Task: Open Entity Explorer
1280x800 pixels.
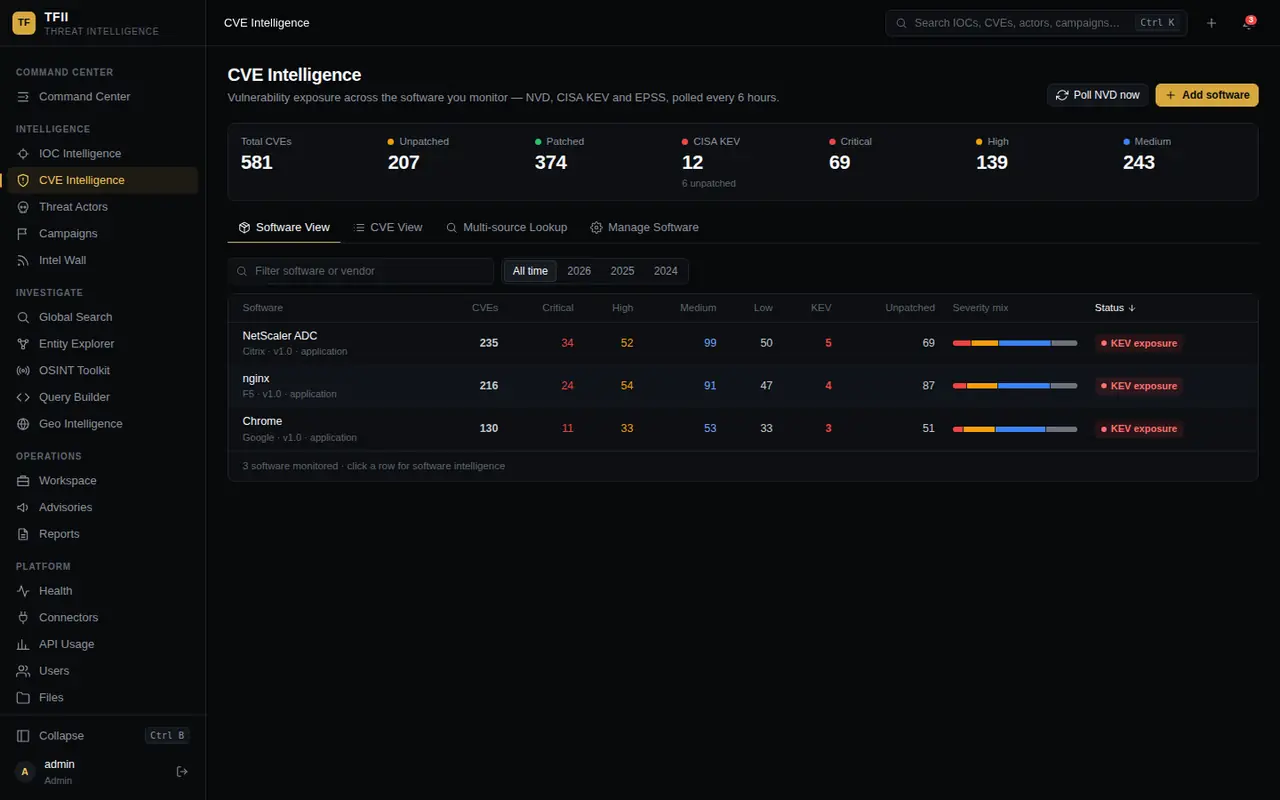Action: click(x=102, y=344)
